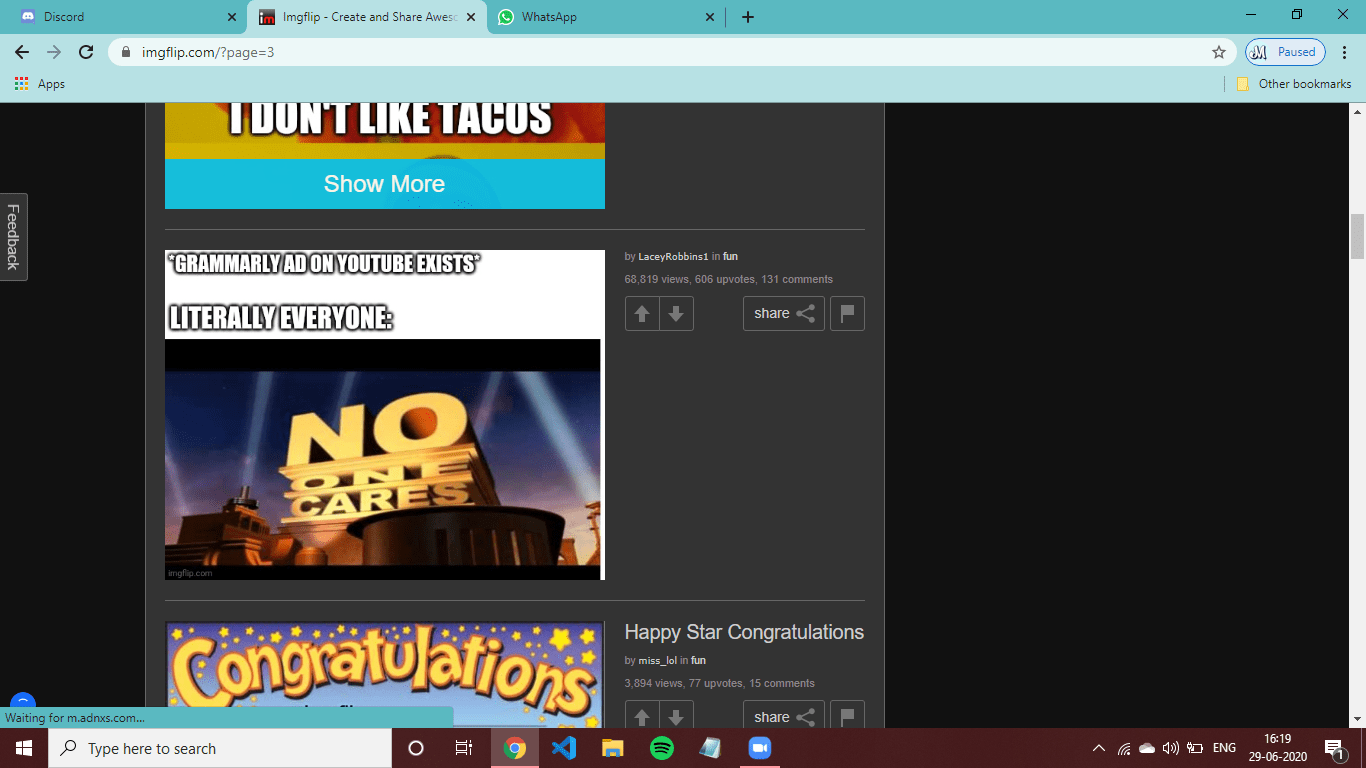
Task: Open the Feedback side tab
Action: coord(13,237)
